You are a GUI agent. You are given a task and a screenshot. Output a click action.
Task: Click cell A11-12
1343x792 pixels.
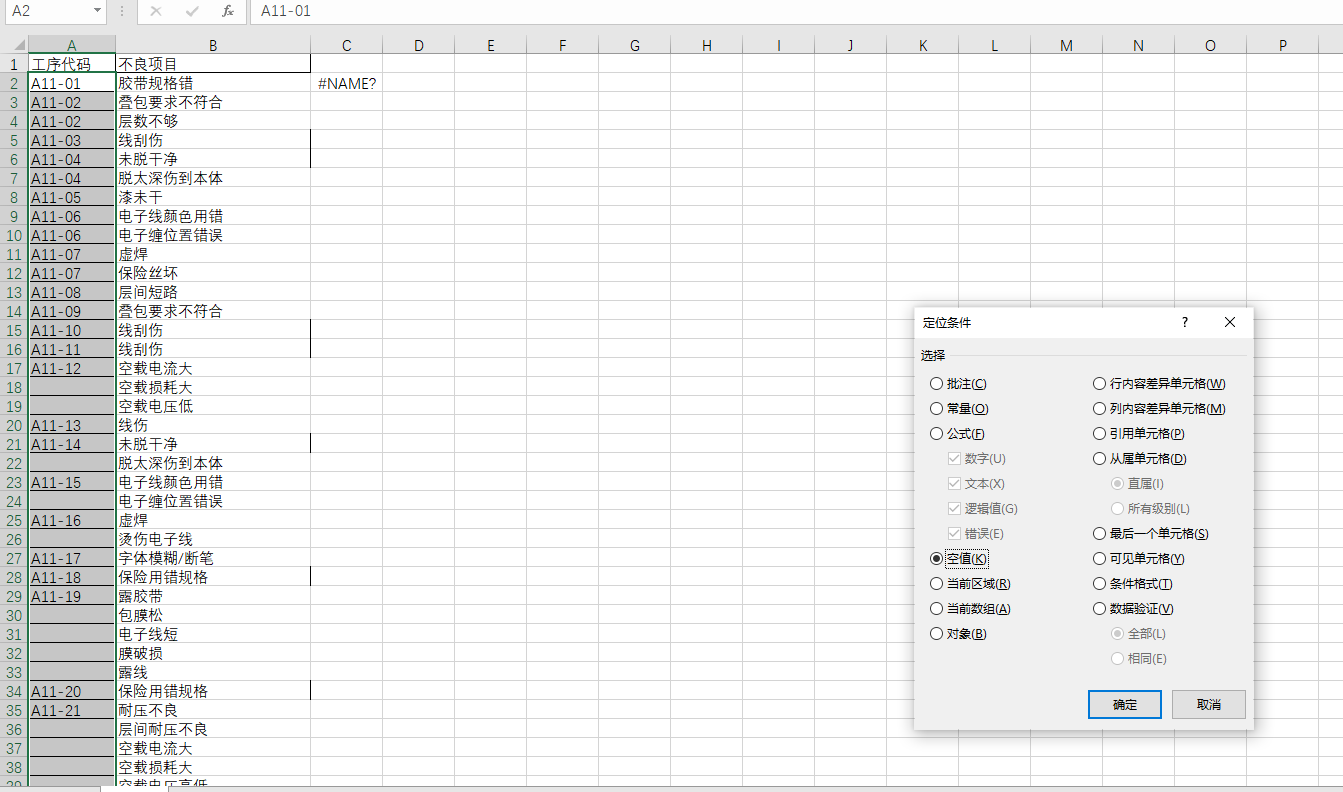(x=72, y=368)
